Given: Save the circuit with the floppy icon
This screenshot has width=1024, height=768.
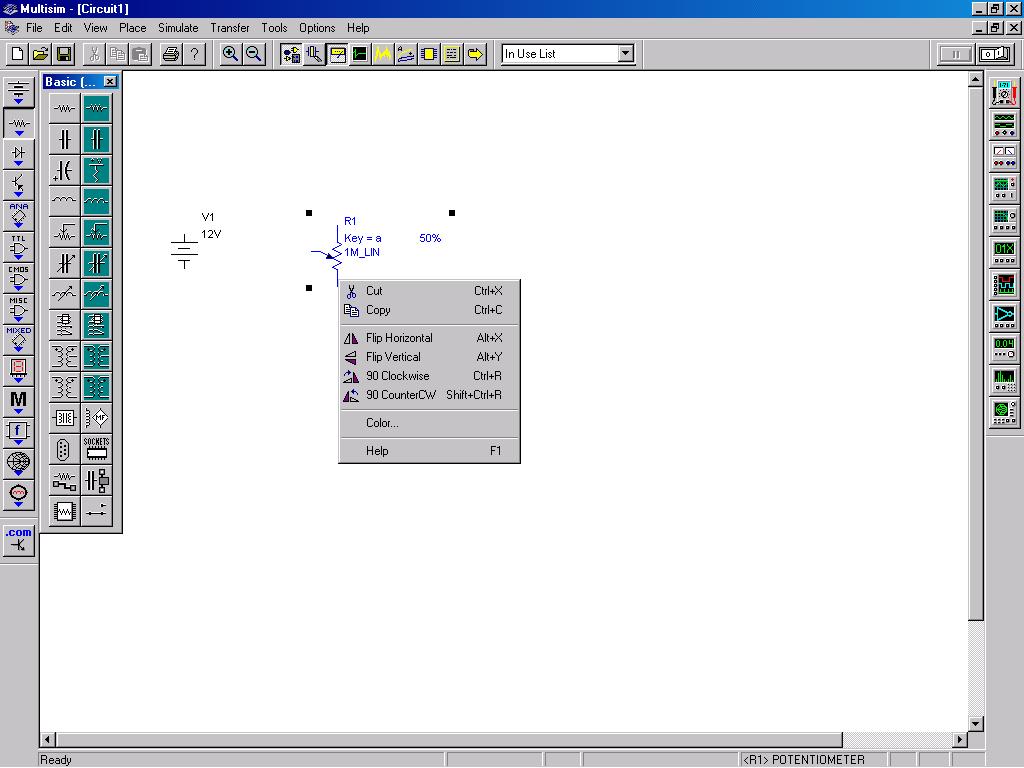Looking at the screenshot, I should tap(64, 54).
